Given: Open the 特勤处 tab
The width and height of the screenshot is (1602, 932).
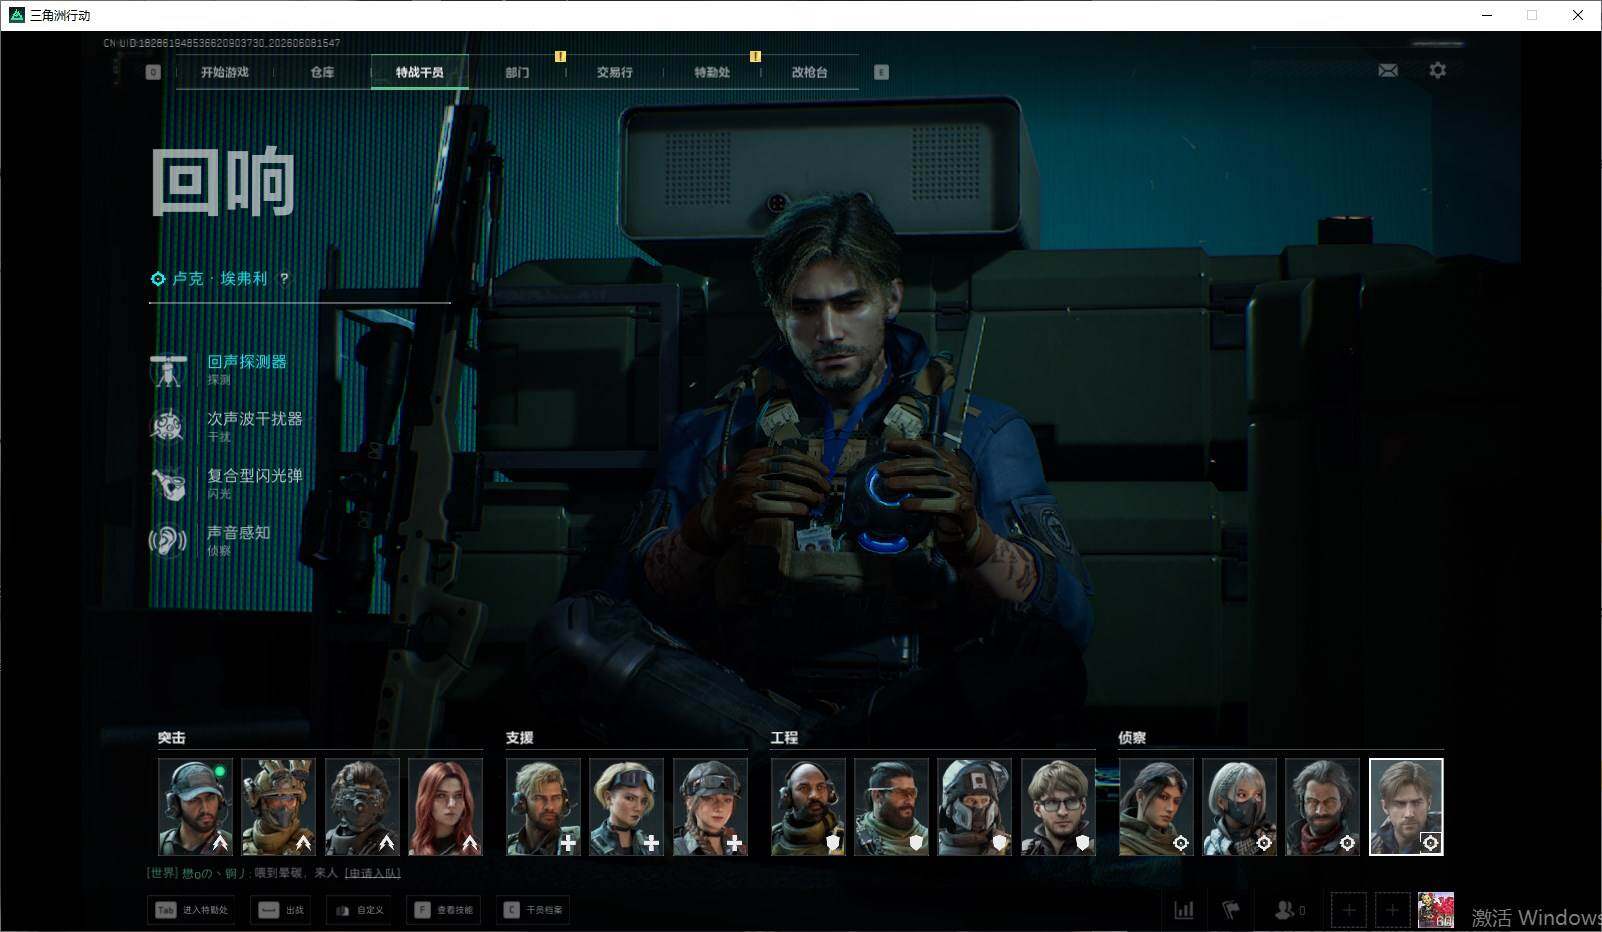Looking at the screenshot, I should tap(712, 72).
